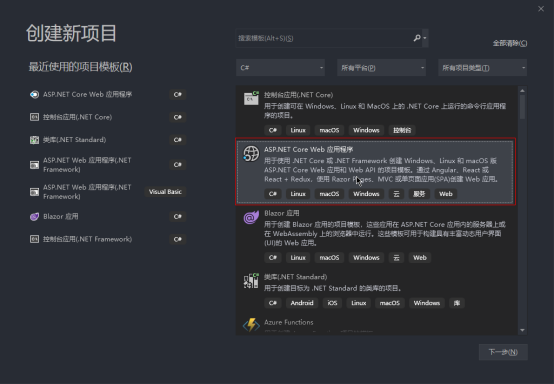Click 控制台 tag on console app template
The image size is (554, 384).
[402, 130]
